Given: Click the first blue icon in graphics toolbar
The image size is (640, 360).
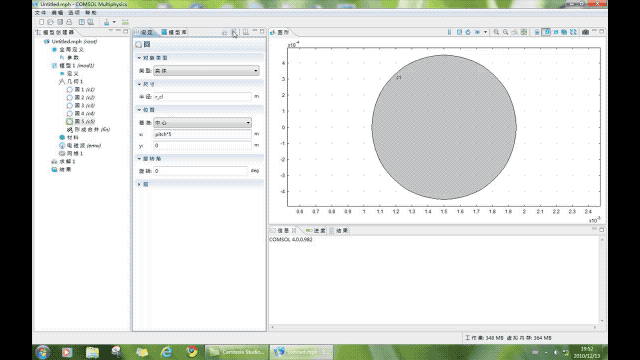Looking at the screenshot, I should 449,32.
